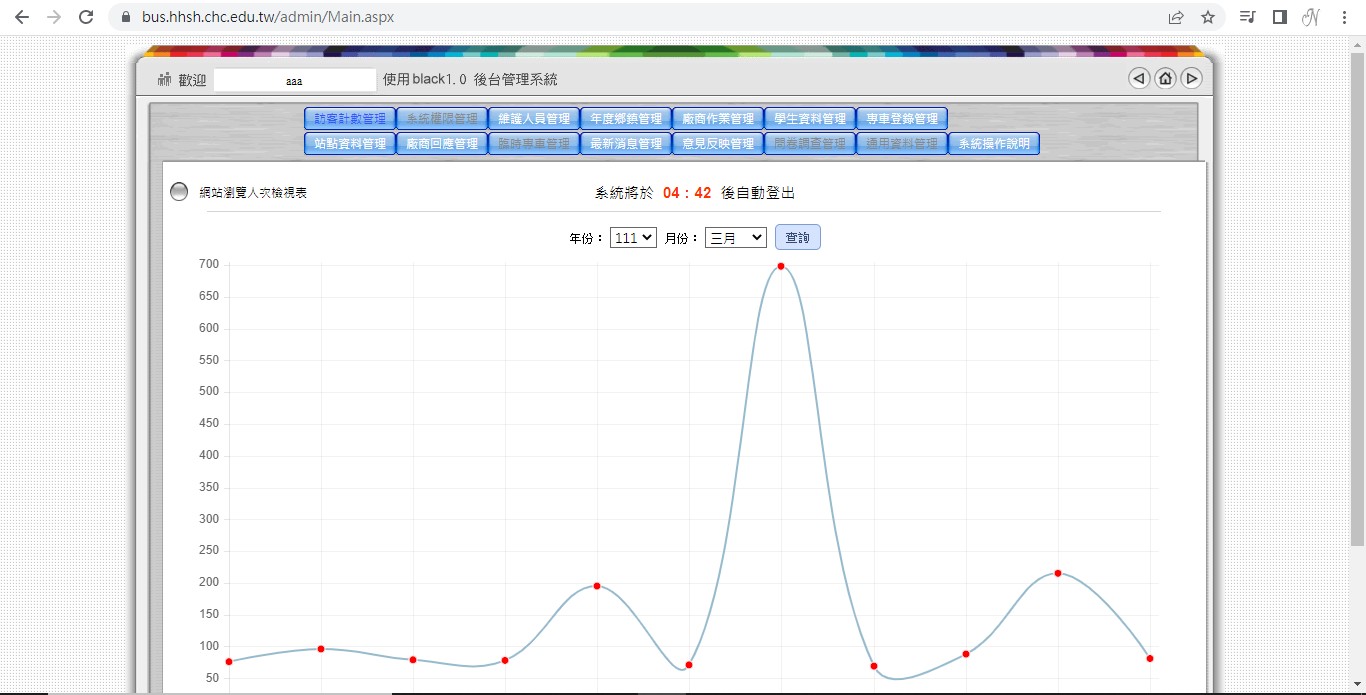Click the data point near 200 before the peak
Image resolution: width=1366 pixels, height=695 pixels.
pyautogui.click(x=597, y=586)
